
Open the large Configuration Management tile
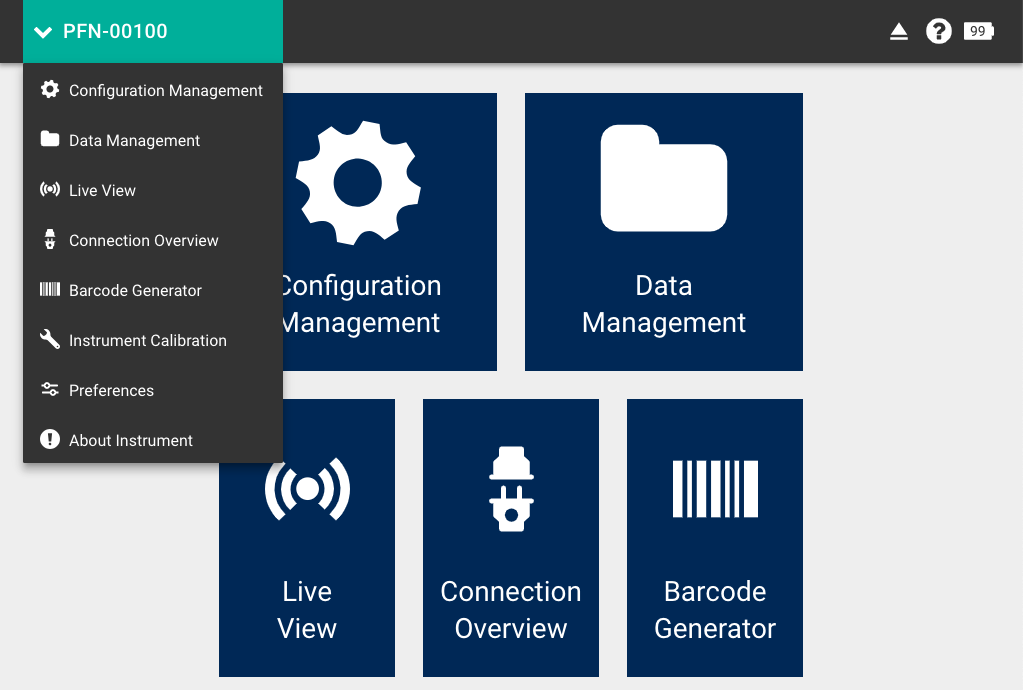tap(390, 232)
